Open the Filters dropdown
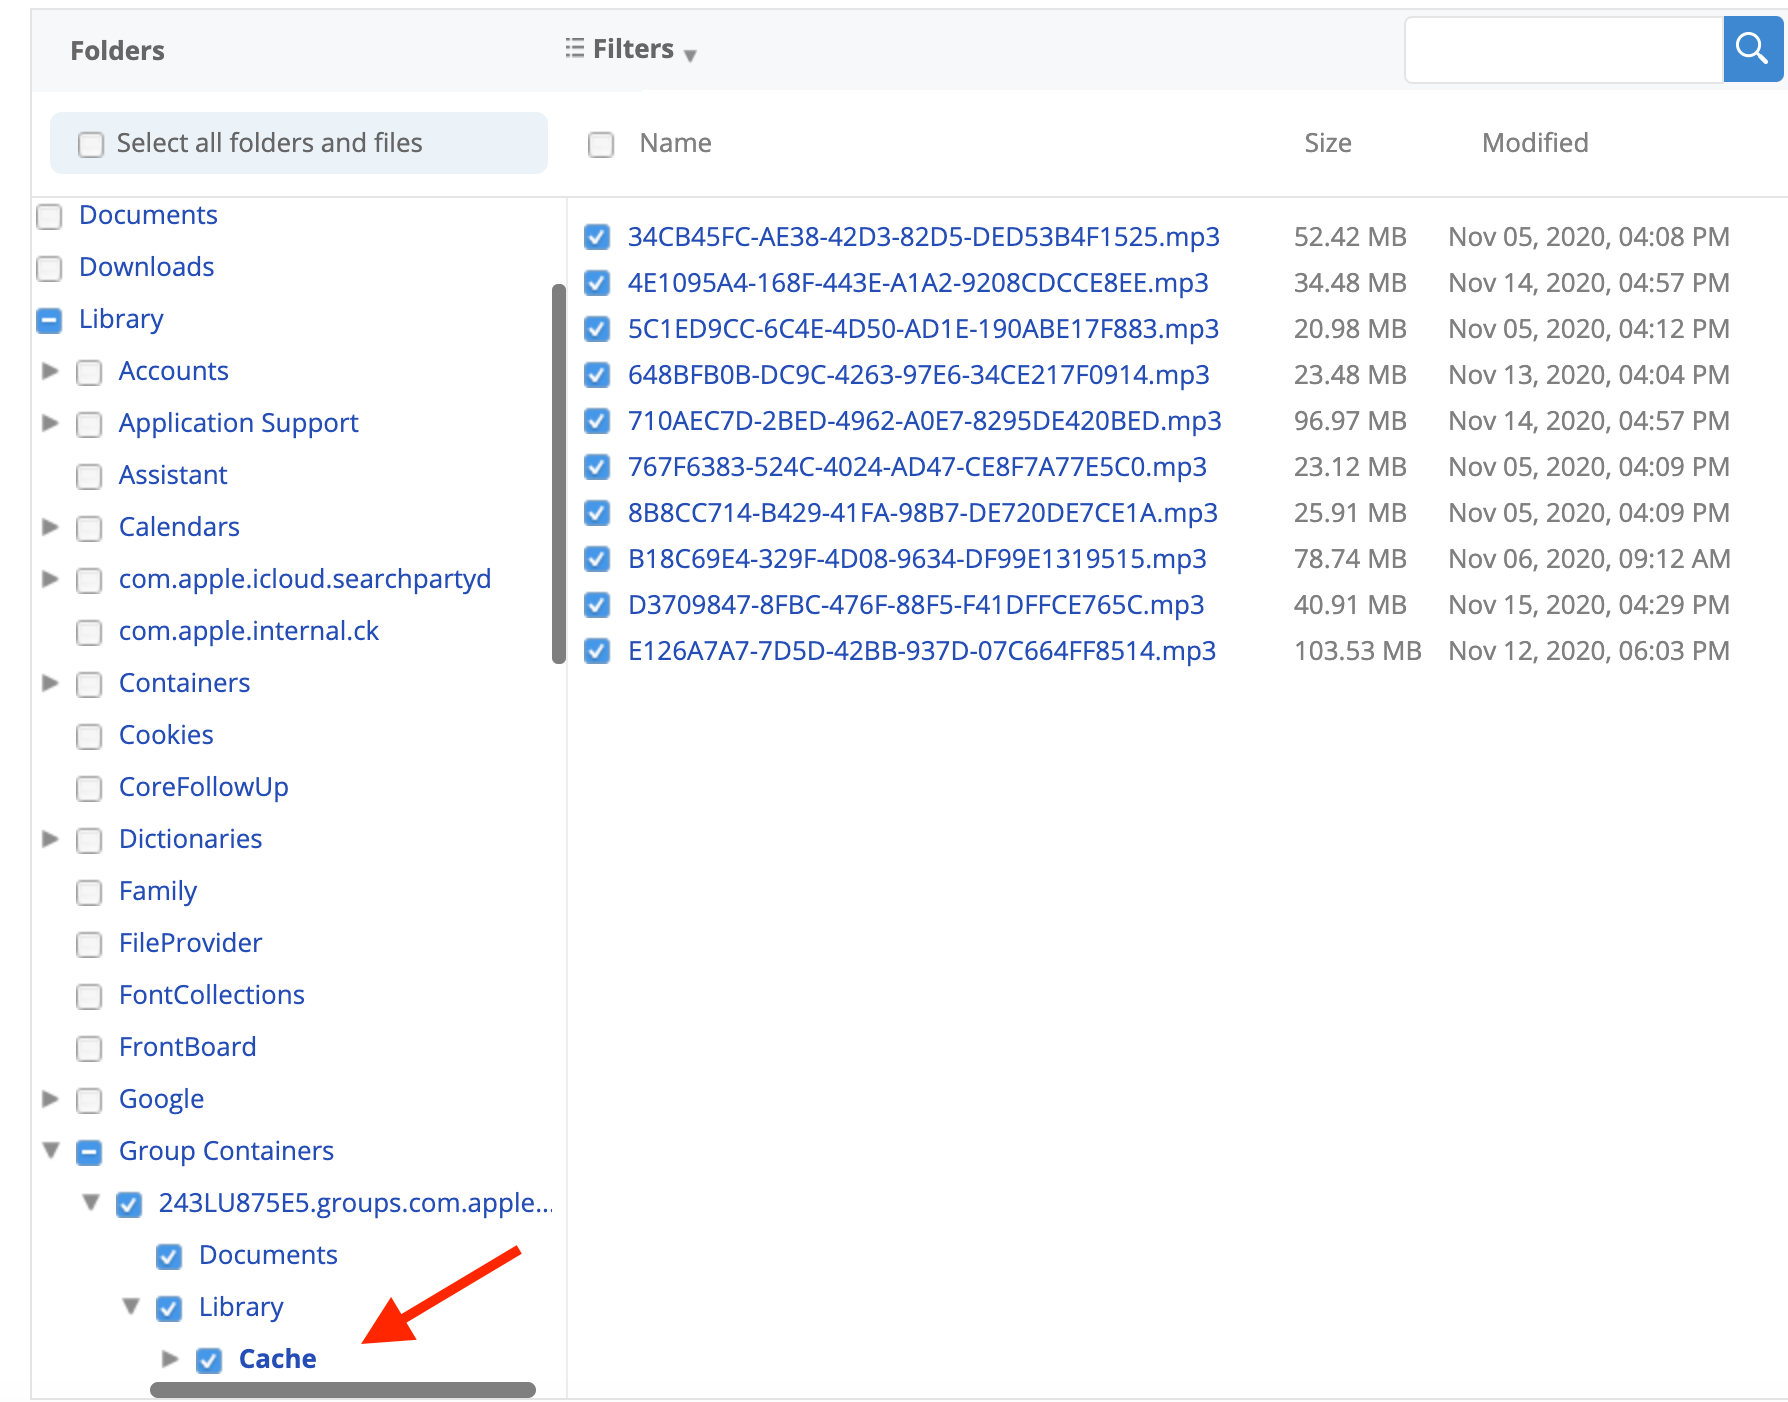The width and height of the screenshot is (1788, 1402). pyautogui.click(x=630, y=49)
